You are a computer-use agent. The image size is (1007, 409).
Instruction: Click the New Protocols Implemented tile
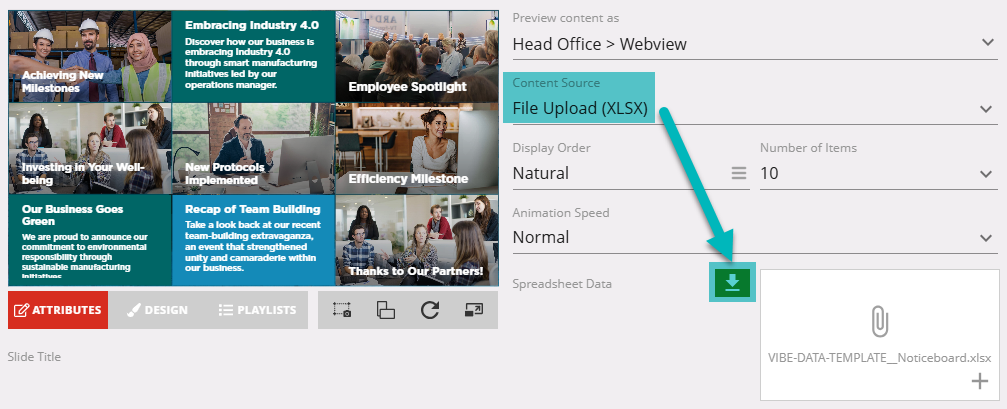click(253, 148)
